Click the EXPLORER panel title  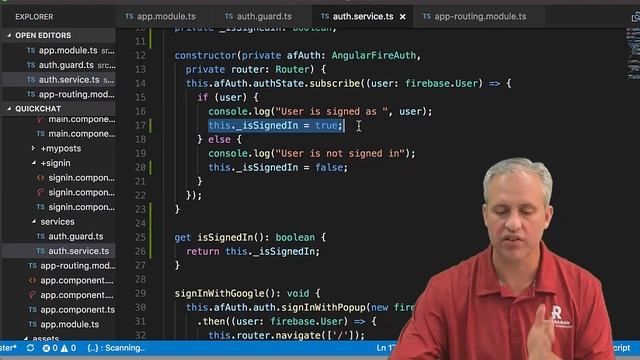(x=34, y=17)
